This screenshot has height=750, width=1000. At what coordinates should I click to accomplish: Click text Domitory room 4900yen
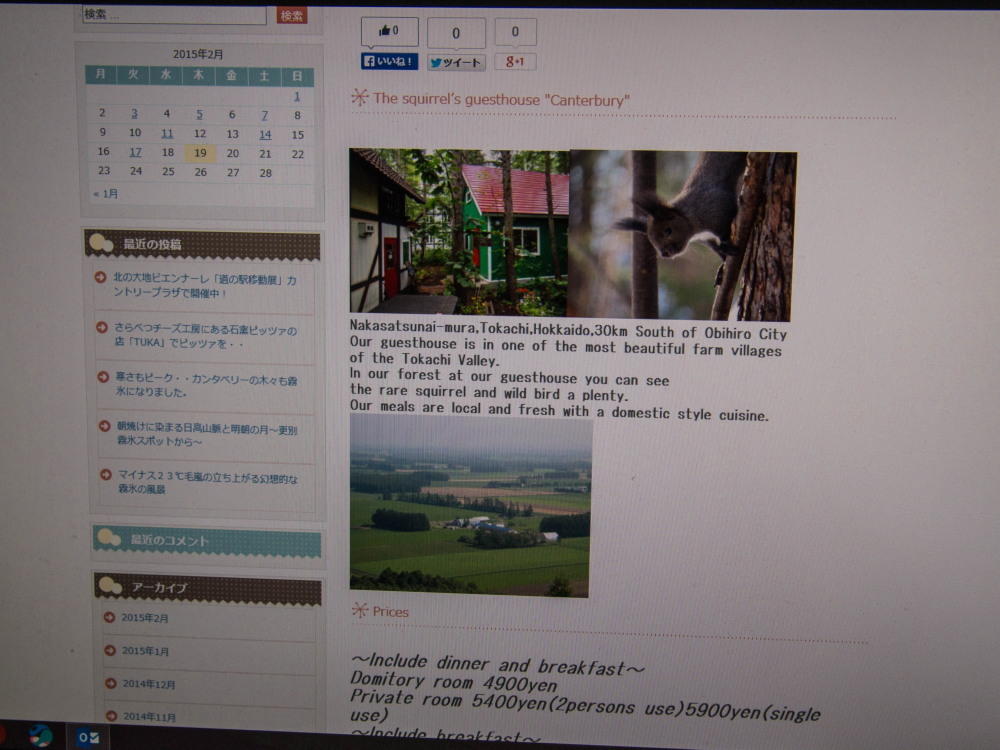453,682
